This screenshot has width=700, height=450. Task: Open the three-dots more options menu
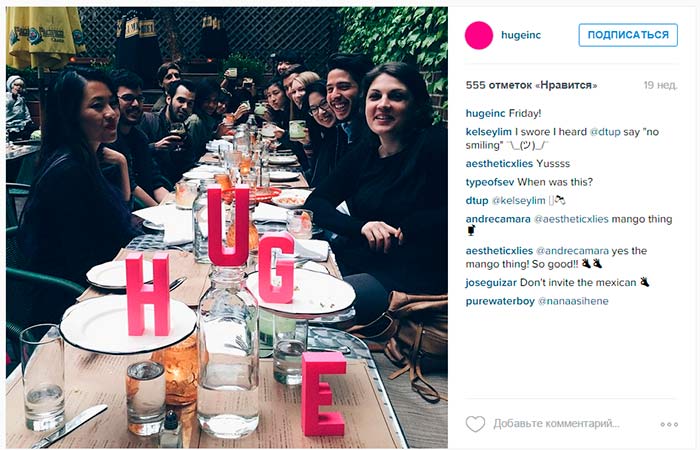[x=669, y=424]
